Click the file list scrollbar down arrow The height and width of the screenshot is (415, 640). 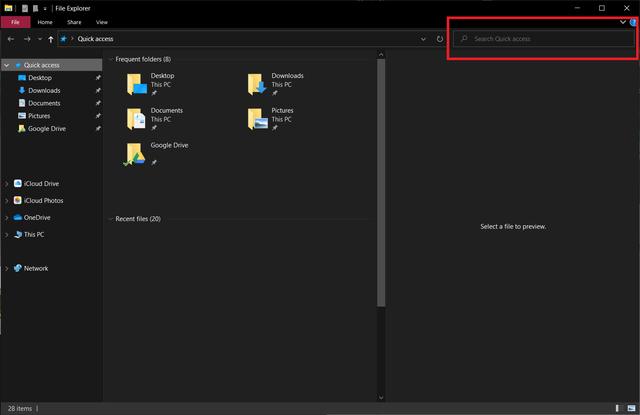pyautogui.click(x=381, y=397)
